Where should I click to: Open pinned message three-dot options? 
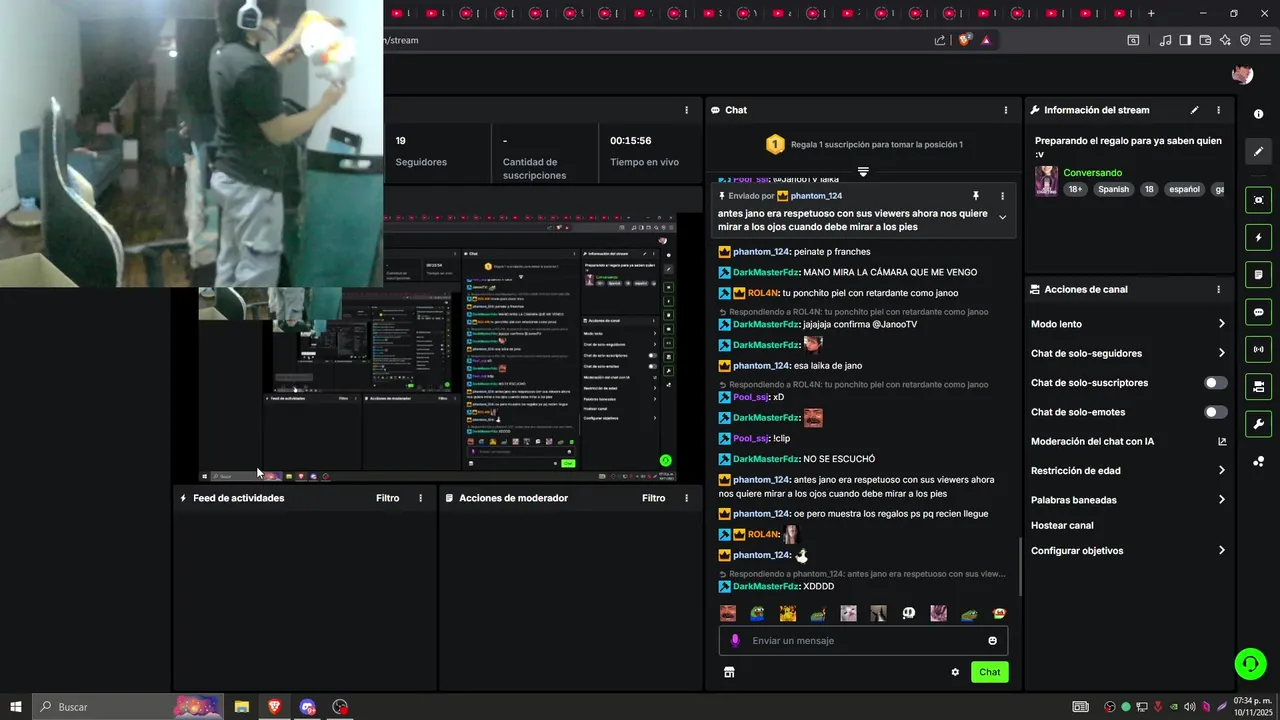pyautogui.click(x=1002, y=196)
